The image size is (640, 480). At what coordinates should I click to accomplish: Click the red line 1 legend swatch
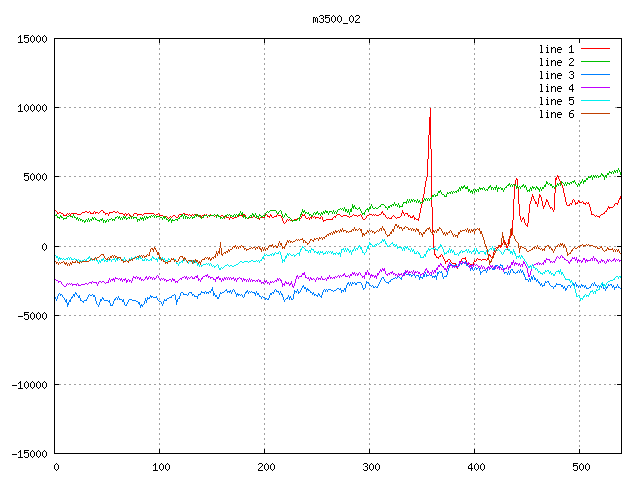(x=595, y=49)
